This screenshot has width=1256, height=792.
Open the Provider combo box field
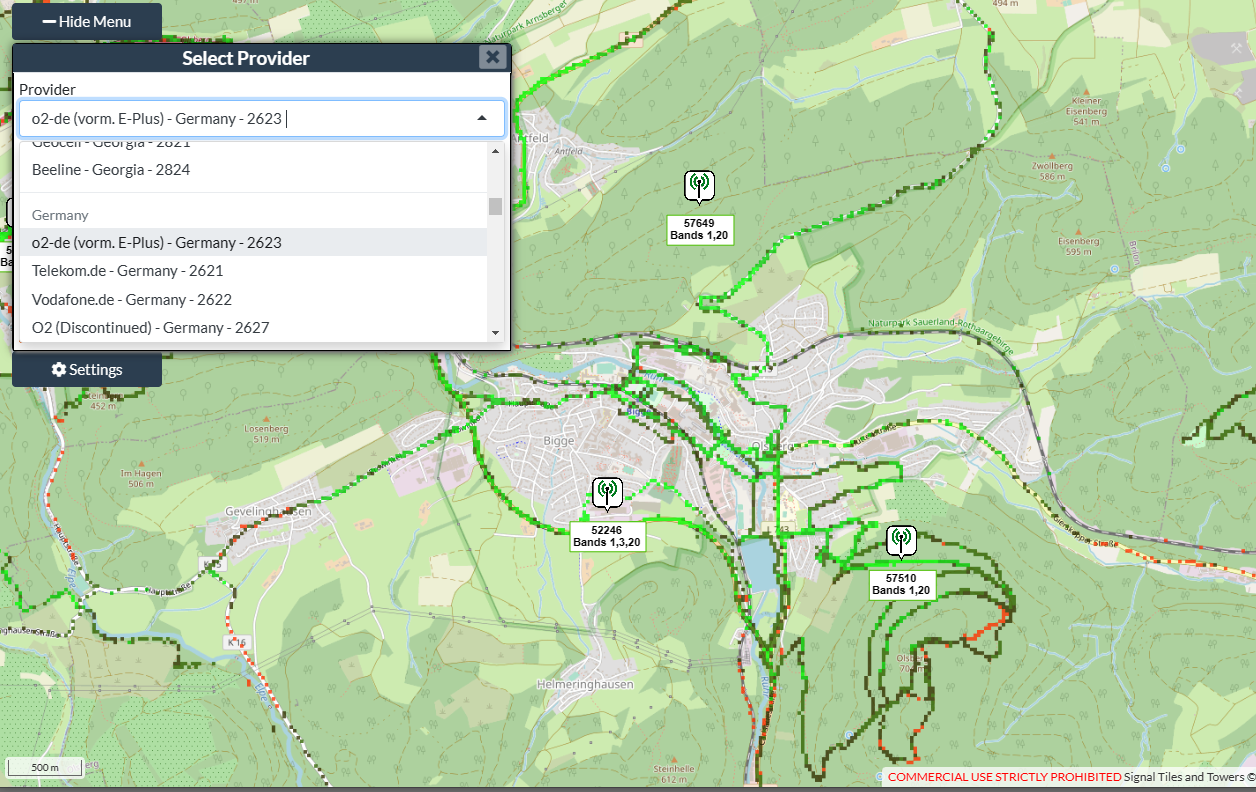point(261,118)
